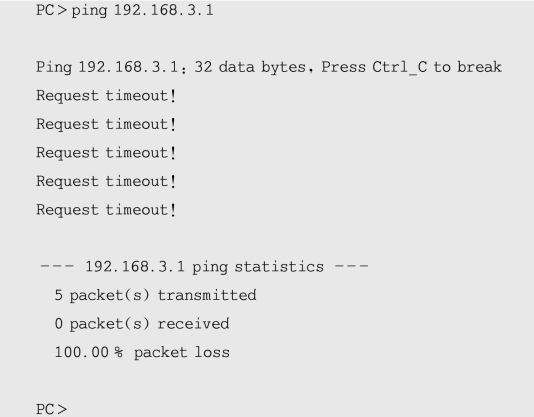Click the IP address in statistics heading
This screenshot has height=417, width=534.
coord(135,266)
